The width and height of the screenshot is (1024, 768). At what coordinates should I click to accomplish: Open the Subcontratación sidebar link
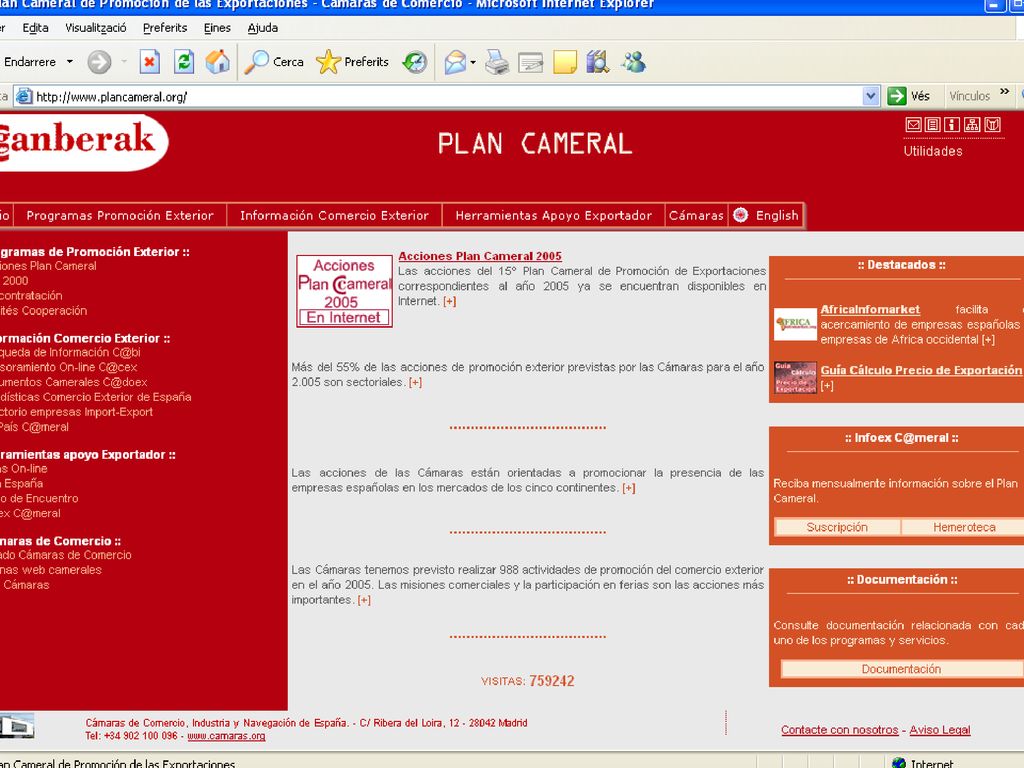coord(31,295)
